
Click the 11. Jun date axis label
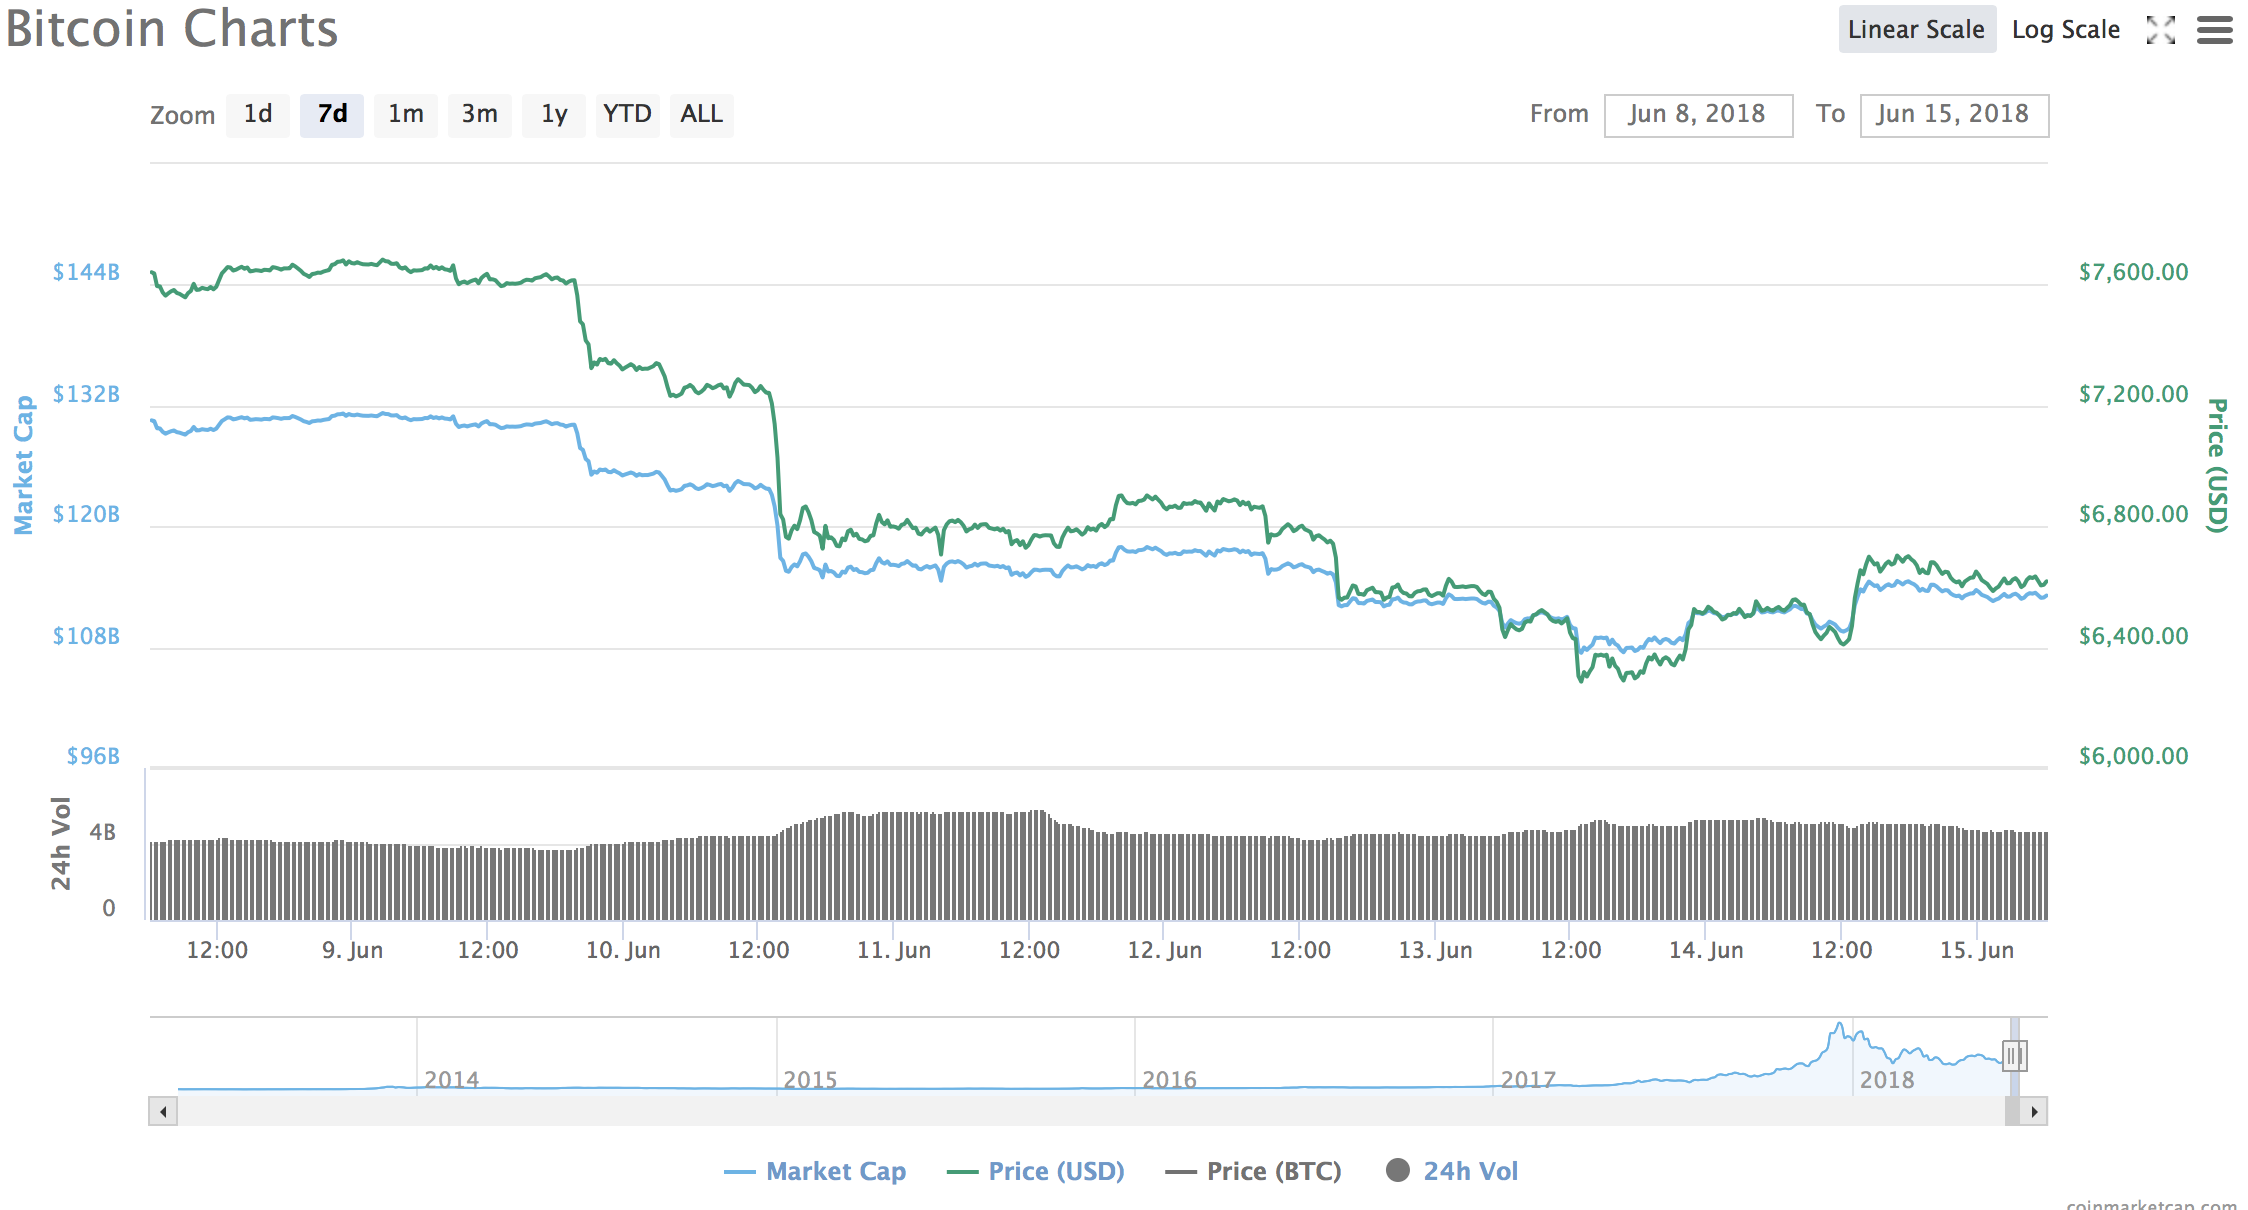(894, 950)
